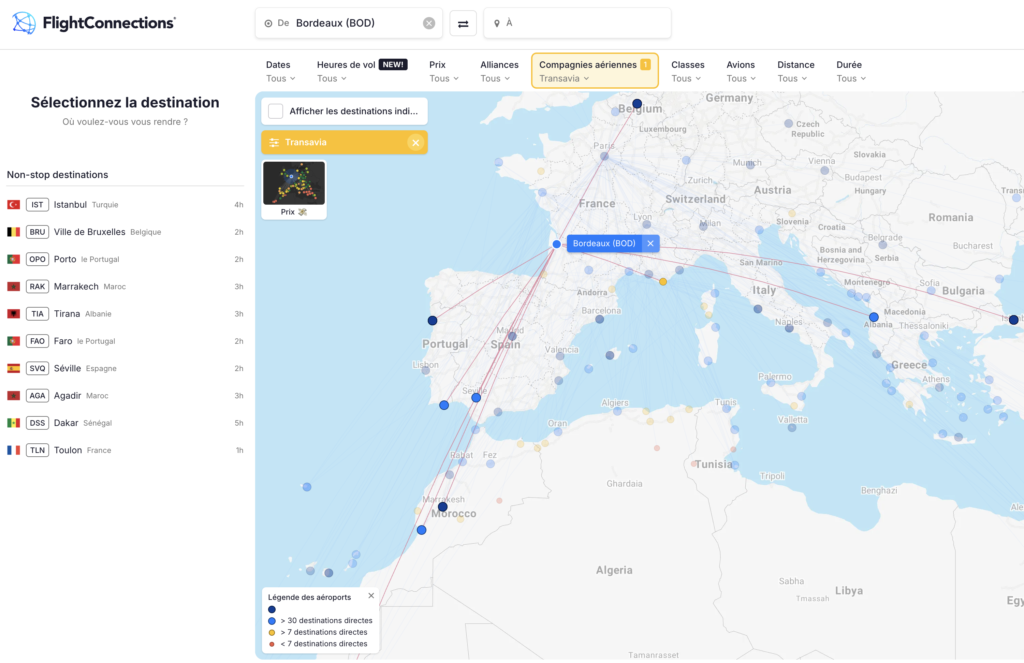
Task: Select Faro FAO destination row
Action: click(x=125, y=341)
